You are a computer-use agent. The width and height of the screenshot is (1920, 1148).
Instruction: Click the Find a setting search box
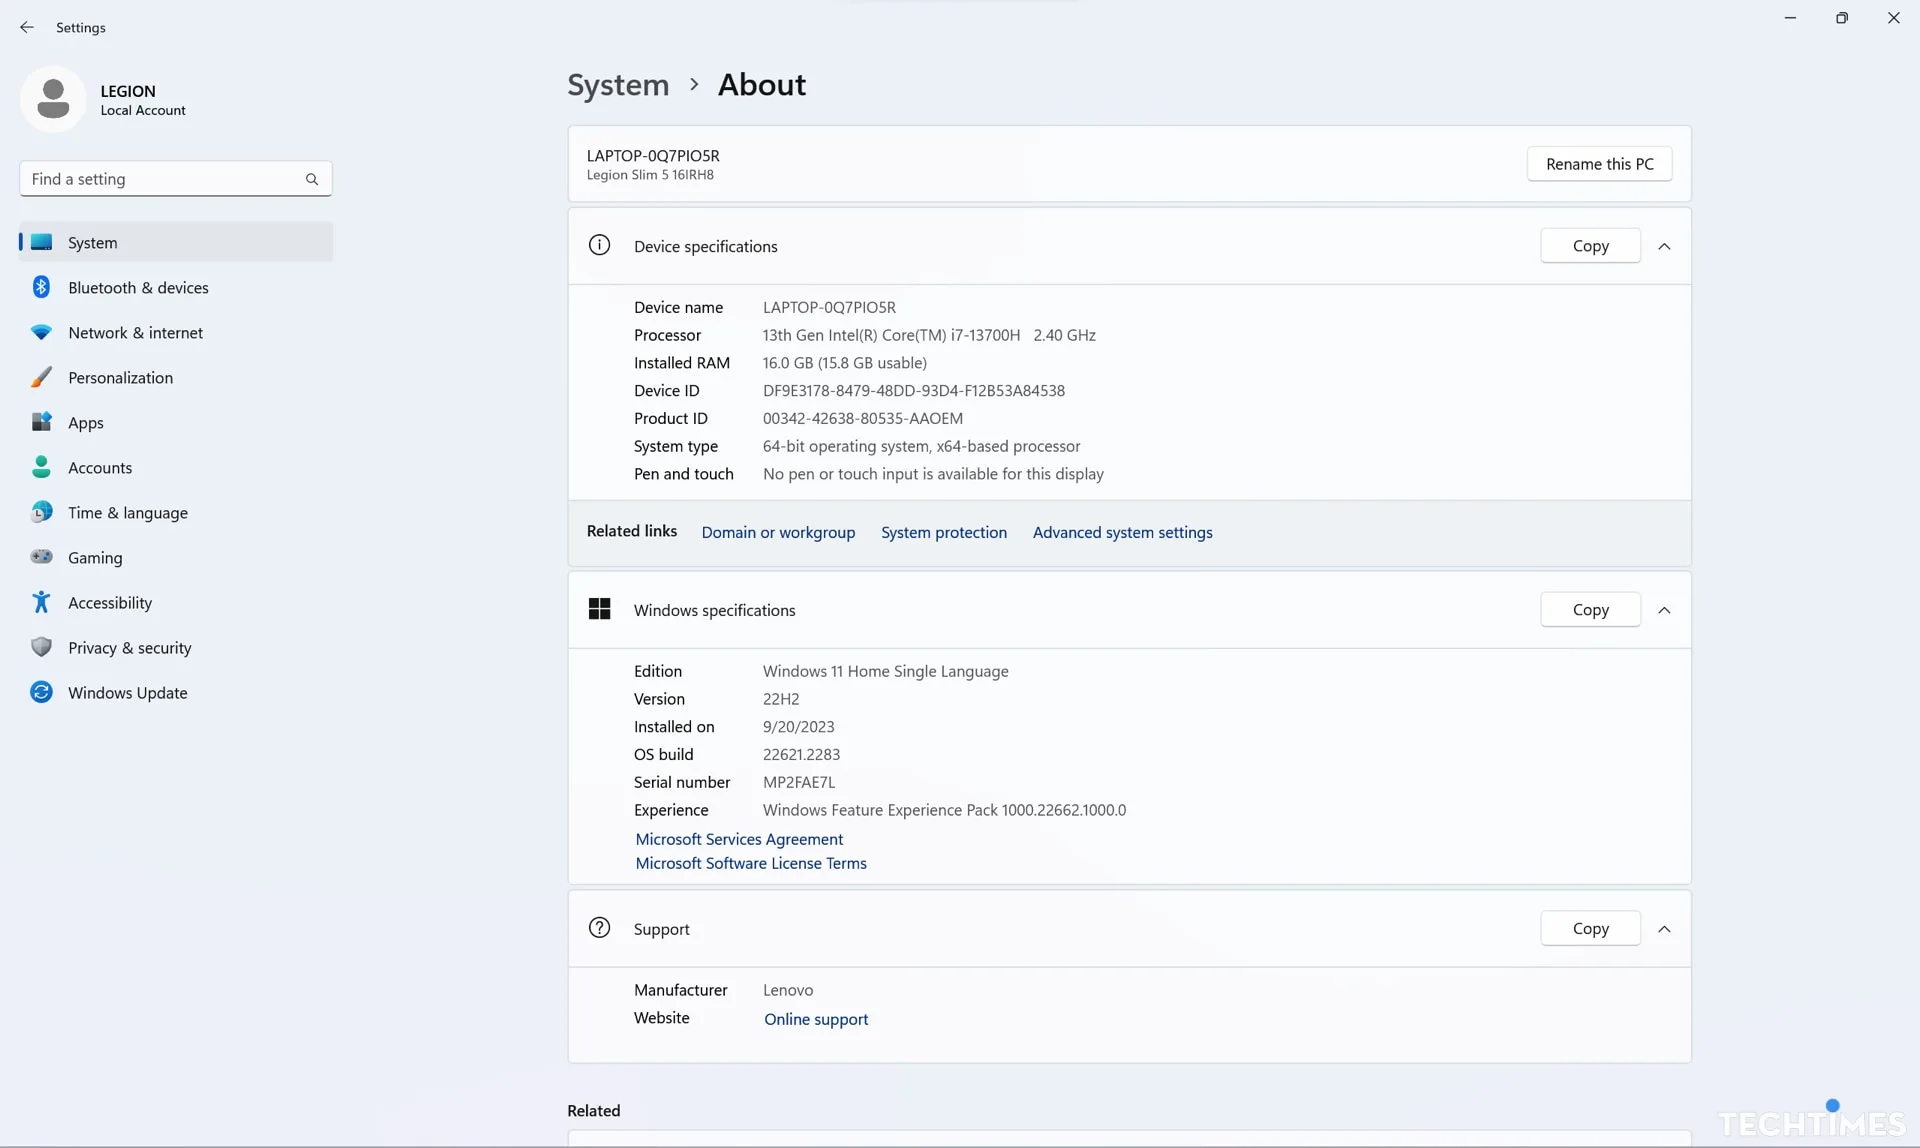176,179
